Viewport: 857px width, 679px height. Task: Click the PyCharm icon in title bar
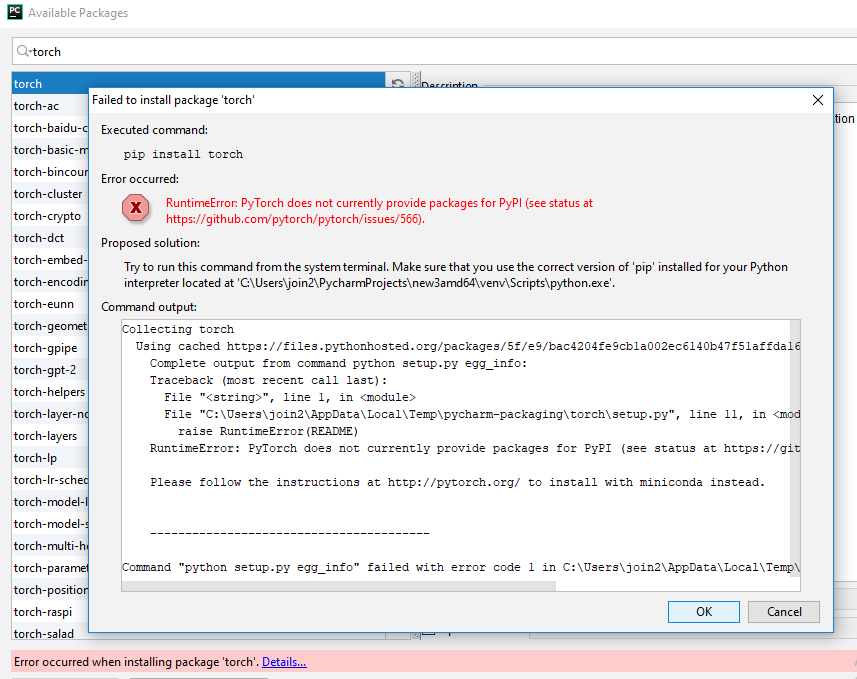point(15,11)
